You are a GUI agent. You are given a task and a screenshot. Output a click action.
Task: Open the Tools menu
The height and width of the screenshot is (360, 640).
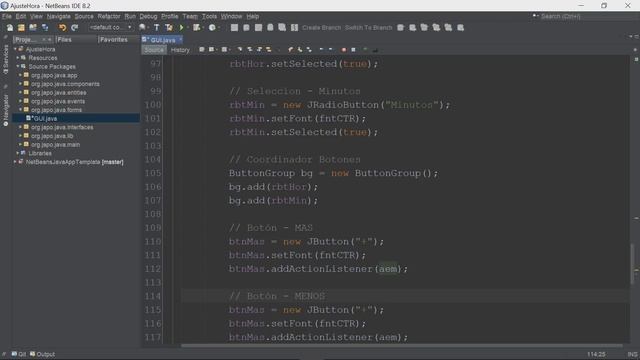[209, 16]
